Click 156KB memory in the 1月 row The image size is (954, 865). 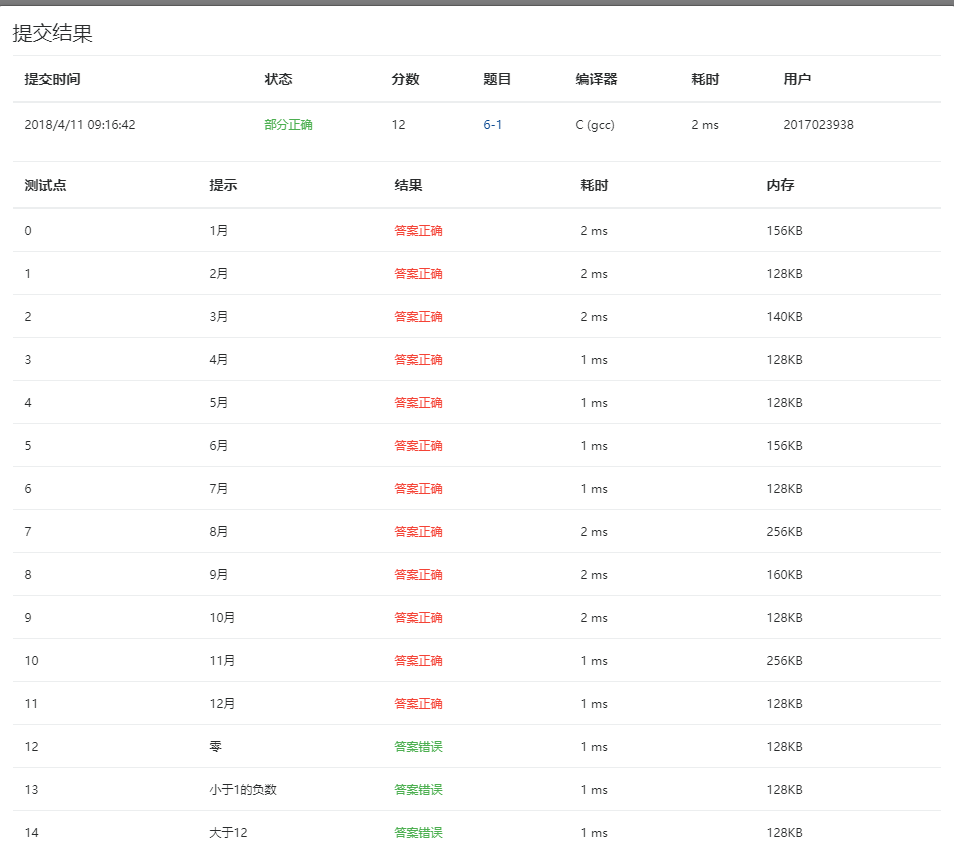(784, 231)
